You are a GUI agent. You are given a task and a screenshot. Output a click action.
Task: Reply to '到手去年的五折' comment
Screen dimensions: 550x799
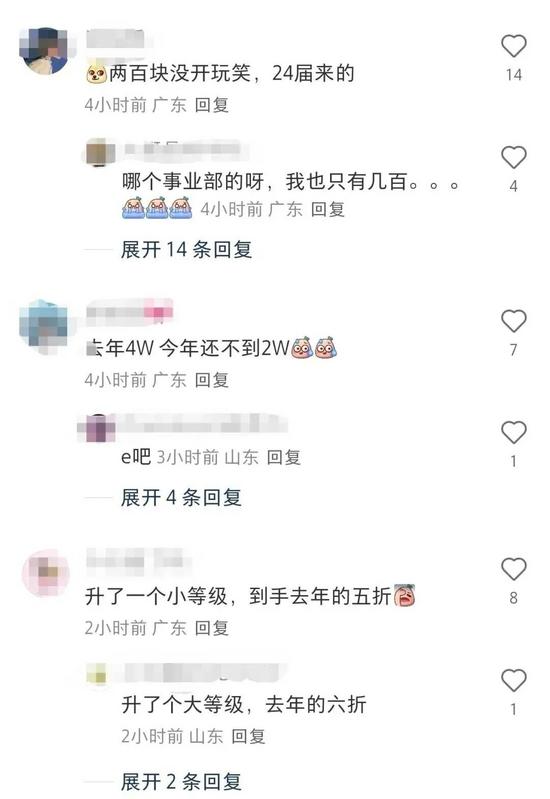(212, 628)
